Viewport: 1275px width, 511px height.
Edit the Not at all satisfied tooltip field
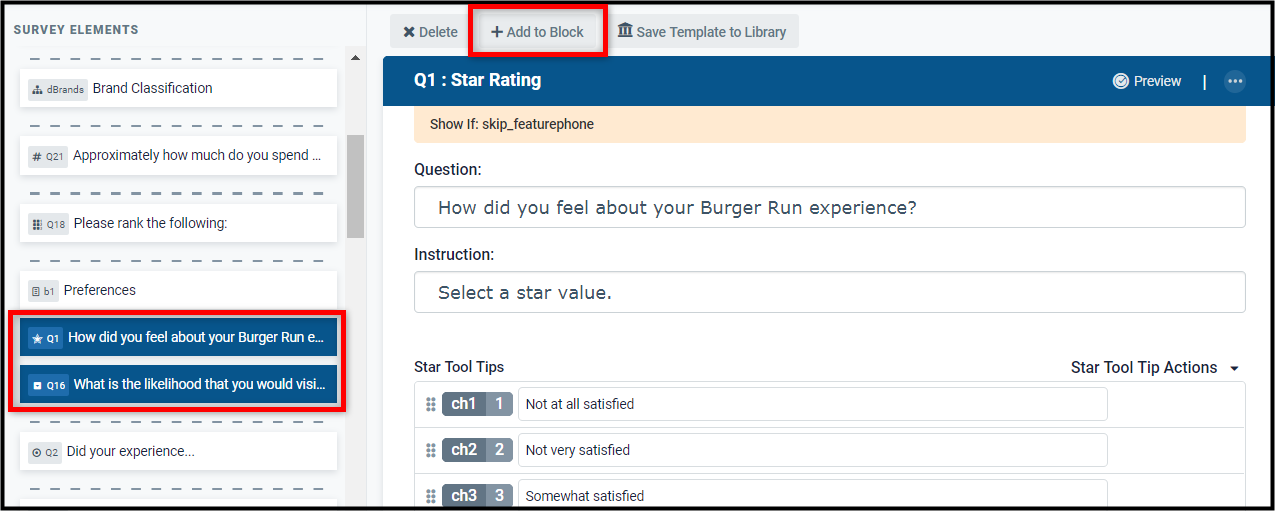(812, 404)
